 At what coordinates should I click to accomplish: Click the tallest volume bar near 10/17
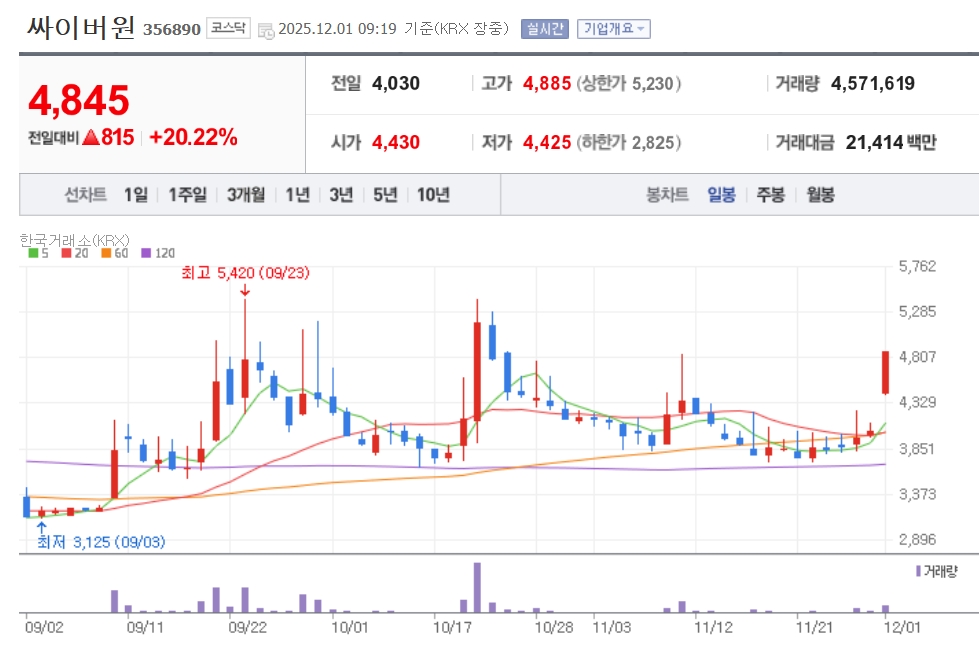point(477,587)
